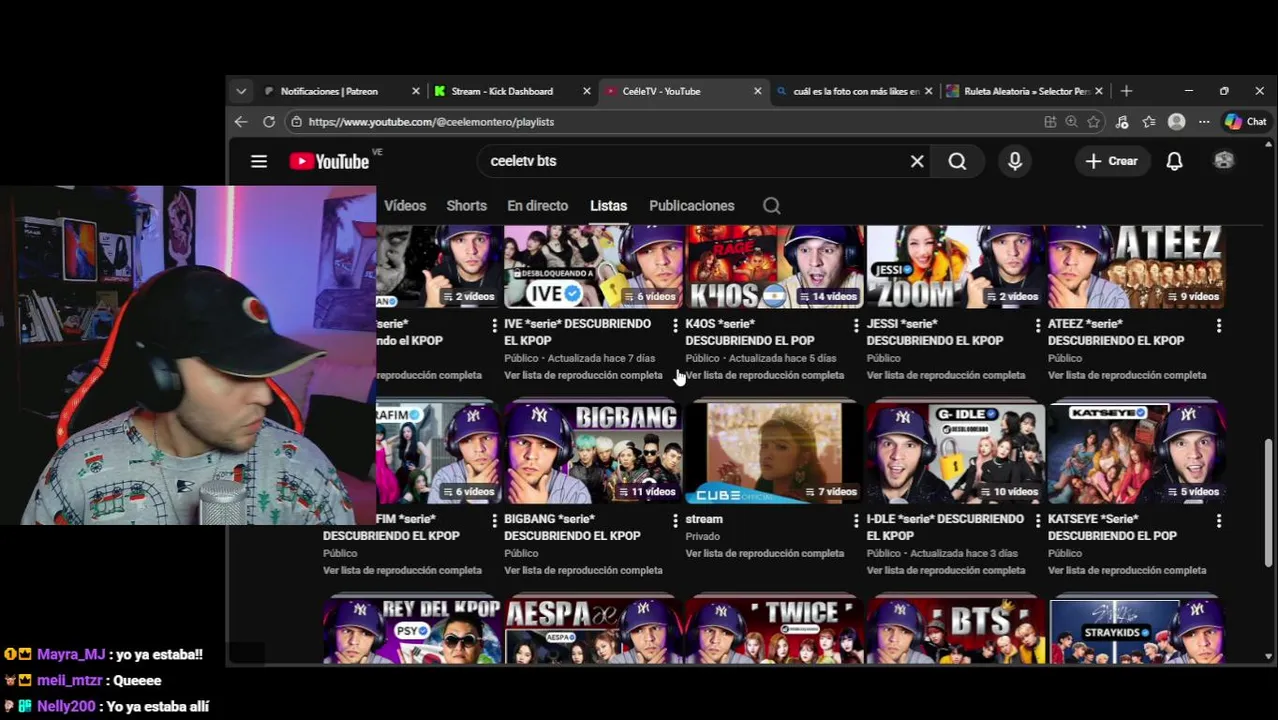Screen dimensions: 1278x720
Task: Select the channel Listas tab
Action: point(608,206)
